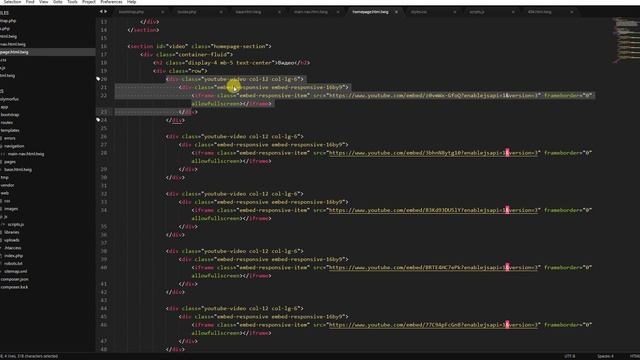The image size is (640, 360).
Task: Expand the errors folder in sidebar
Action: 9,138
